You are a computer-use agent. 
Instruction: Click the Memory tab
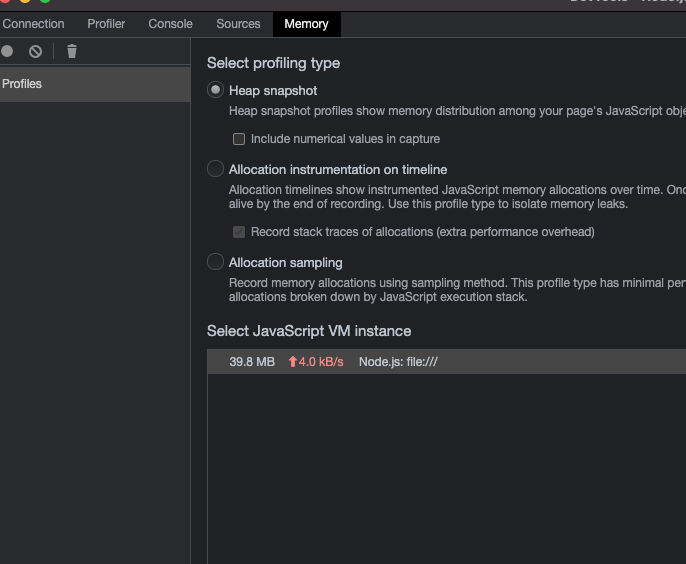tap(306, 24)
